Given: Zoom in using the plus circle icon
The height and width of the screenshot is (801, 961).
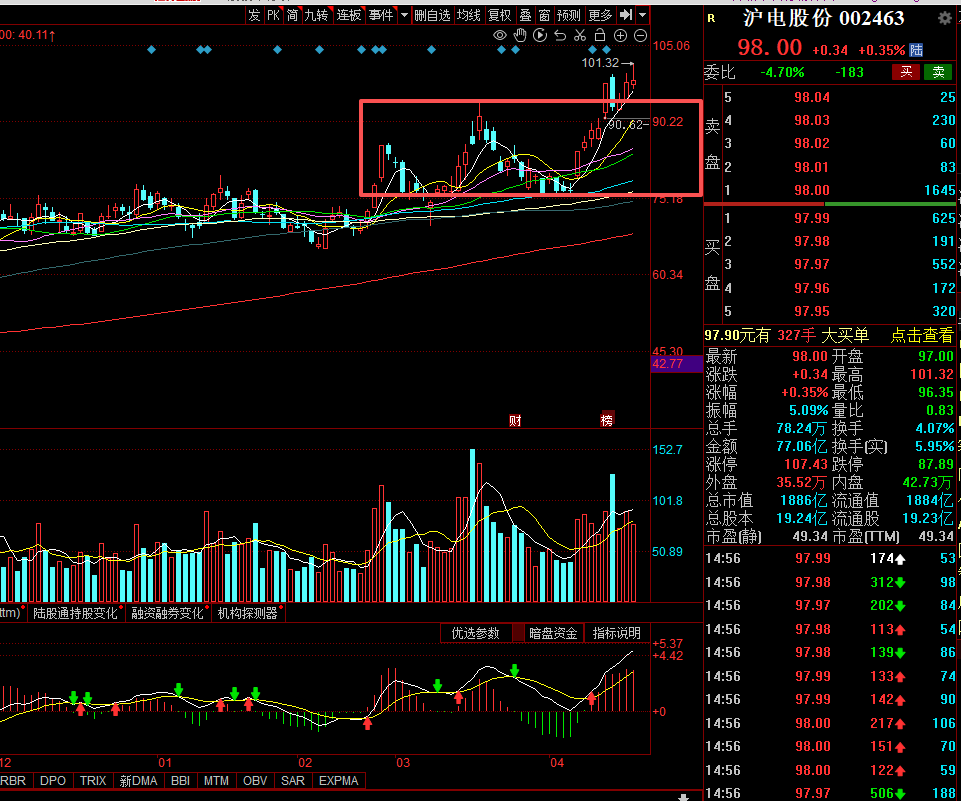Looking at the screenshot, I should pyautogui.click(x=620, y=36).
